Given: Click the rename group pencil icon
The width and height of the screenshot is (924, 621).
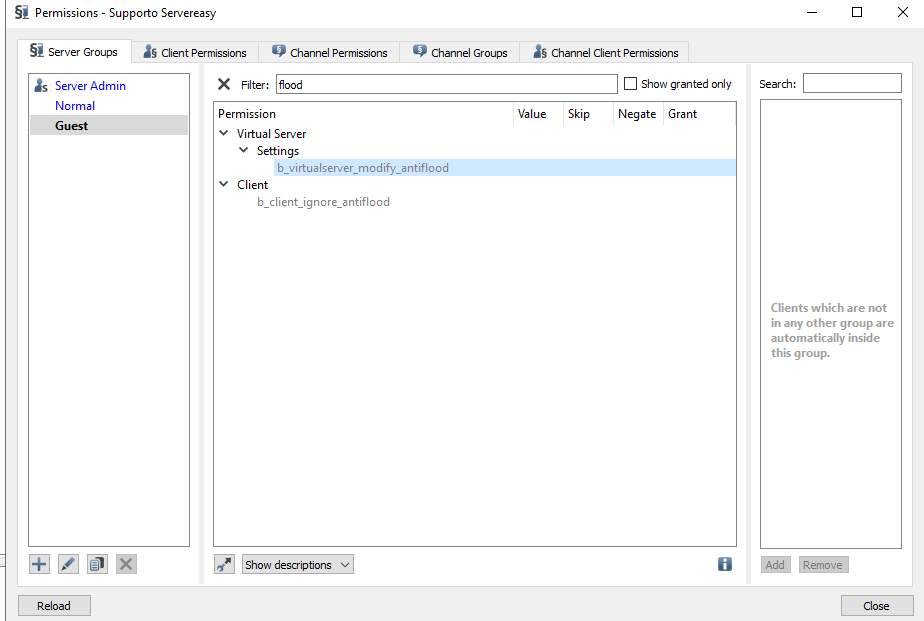Looking at the screenshot, I should [x=68, y=564].
